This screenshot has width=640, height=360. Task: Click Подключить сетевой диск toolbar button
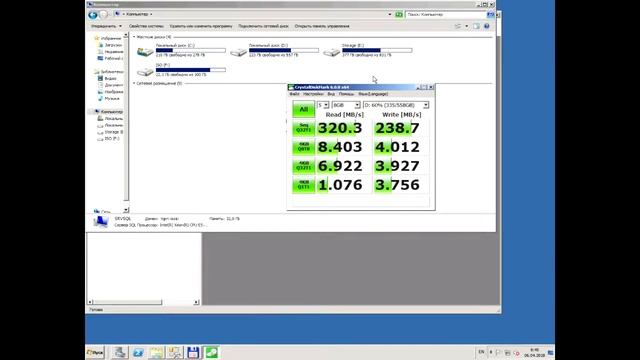[263, 26]
